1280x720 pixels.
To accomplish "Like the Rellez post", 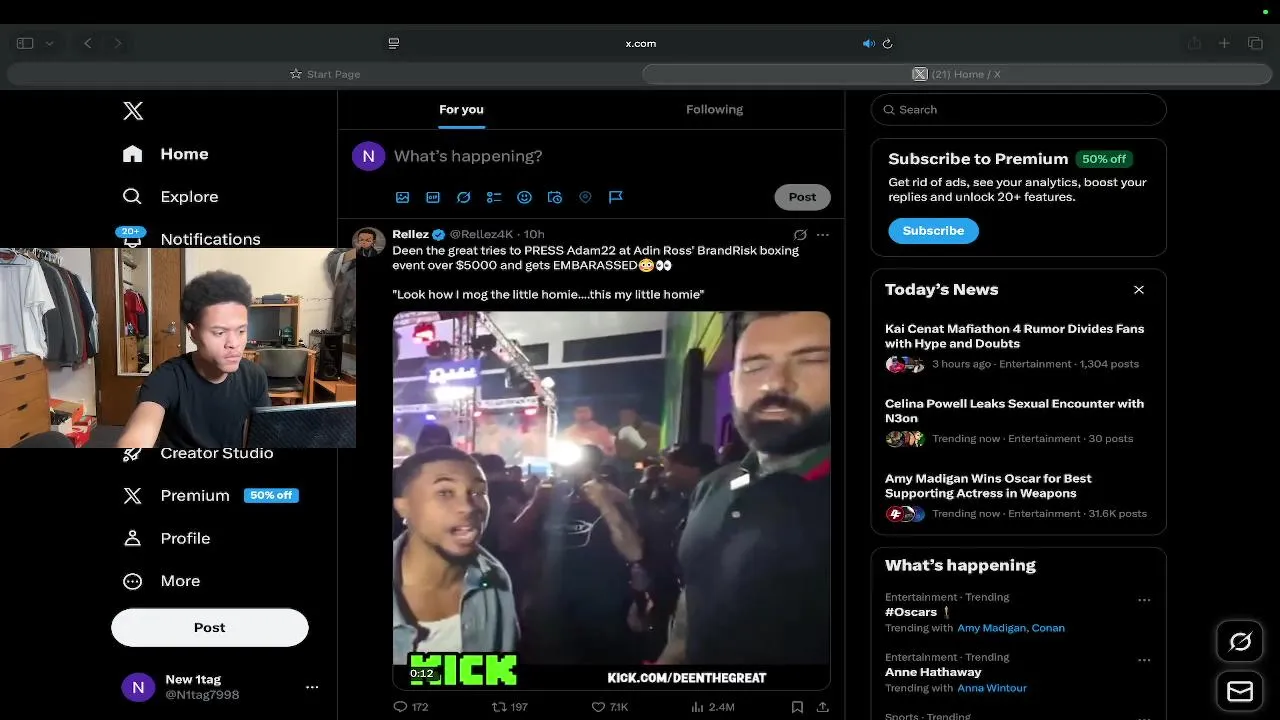I will [610, 707].
